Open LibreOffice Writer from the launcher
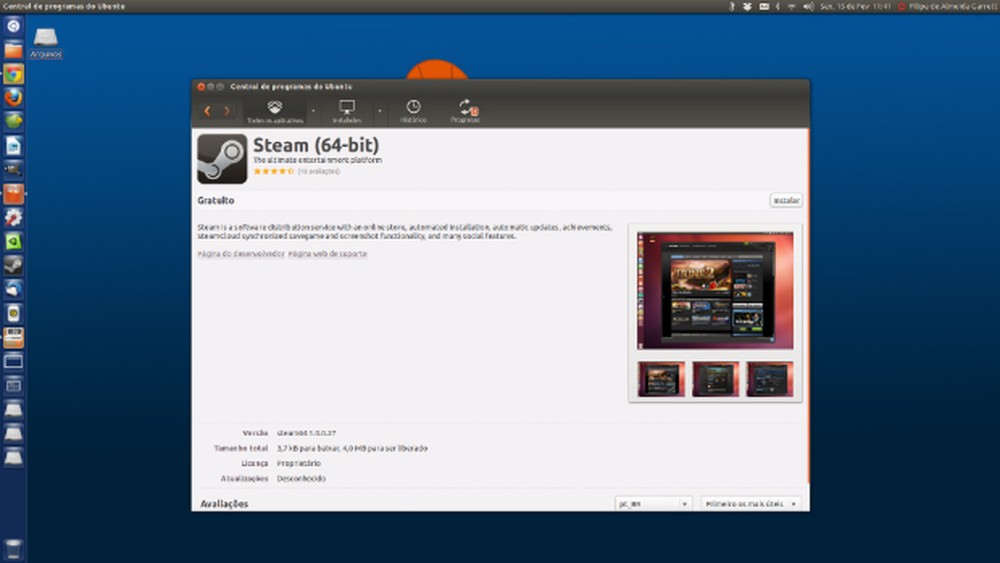This screenshot has width=1000, height=563. pyautogui.click(x=13, y=145)
